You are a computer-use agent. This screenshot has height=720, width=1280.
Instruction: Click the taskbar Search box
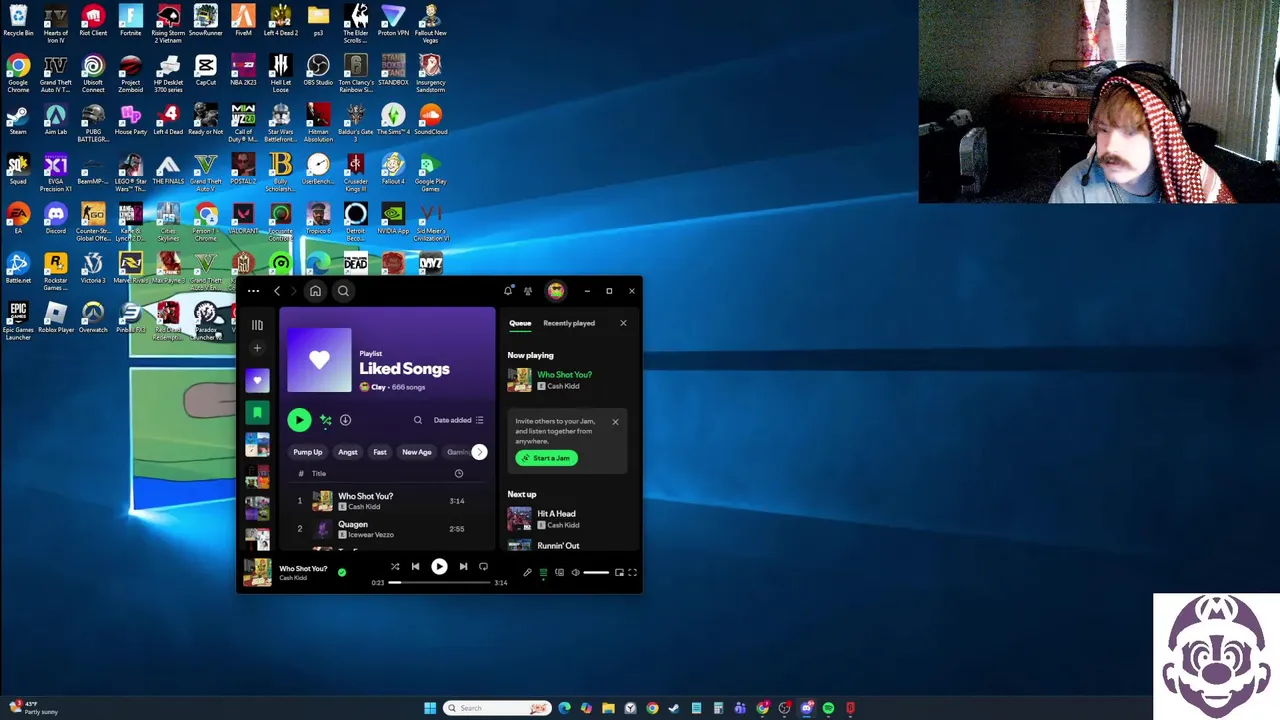pos(498,708)
